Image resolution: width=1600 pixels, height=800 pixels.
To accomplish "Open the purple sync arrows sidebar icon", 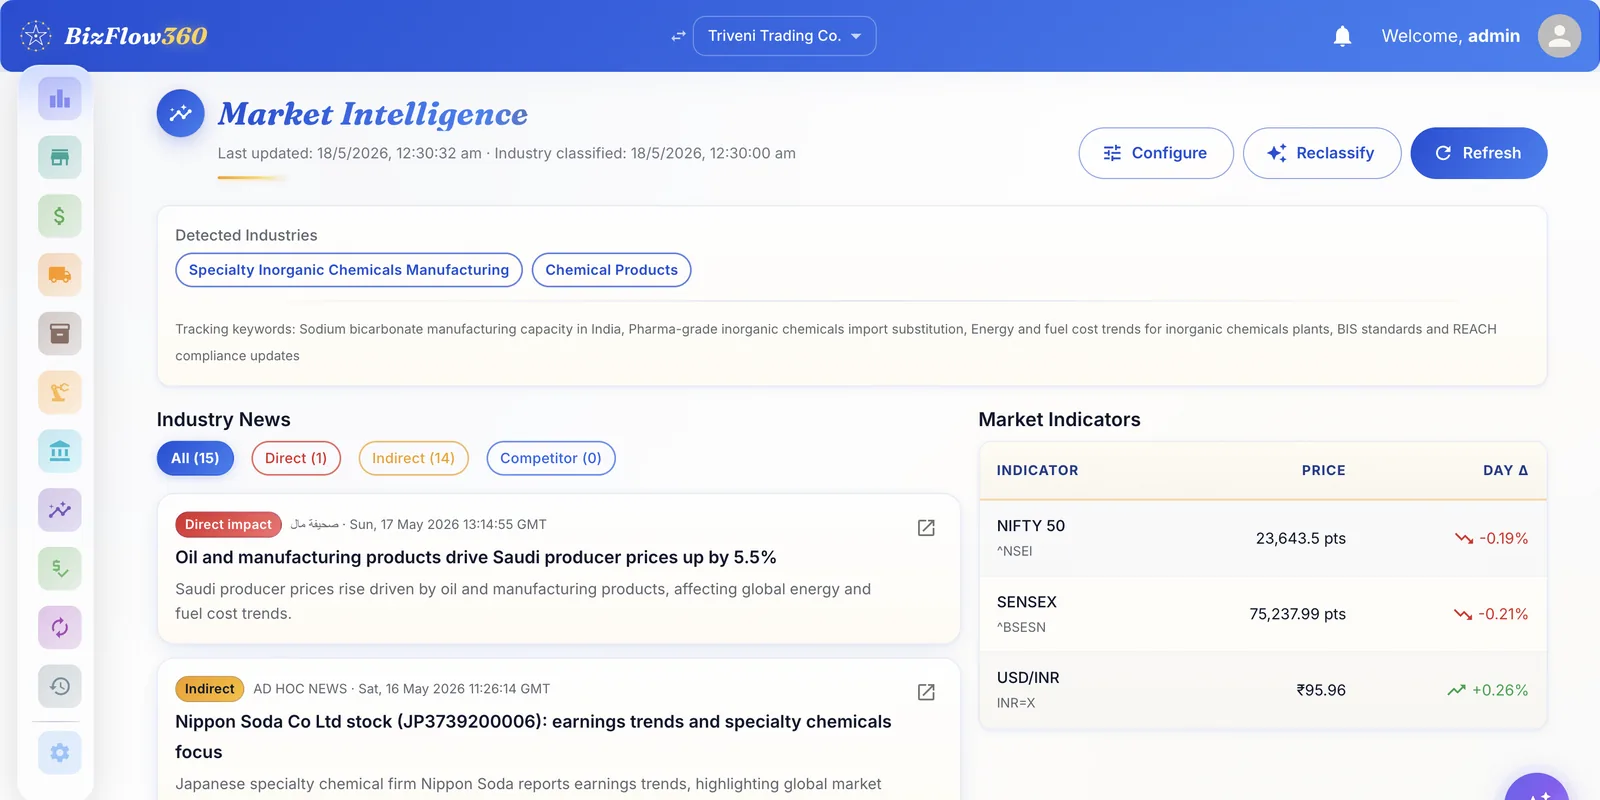I will [60, 627].
